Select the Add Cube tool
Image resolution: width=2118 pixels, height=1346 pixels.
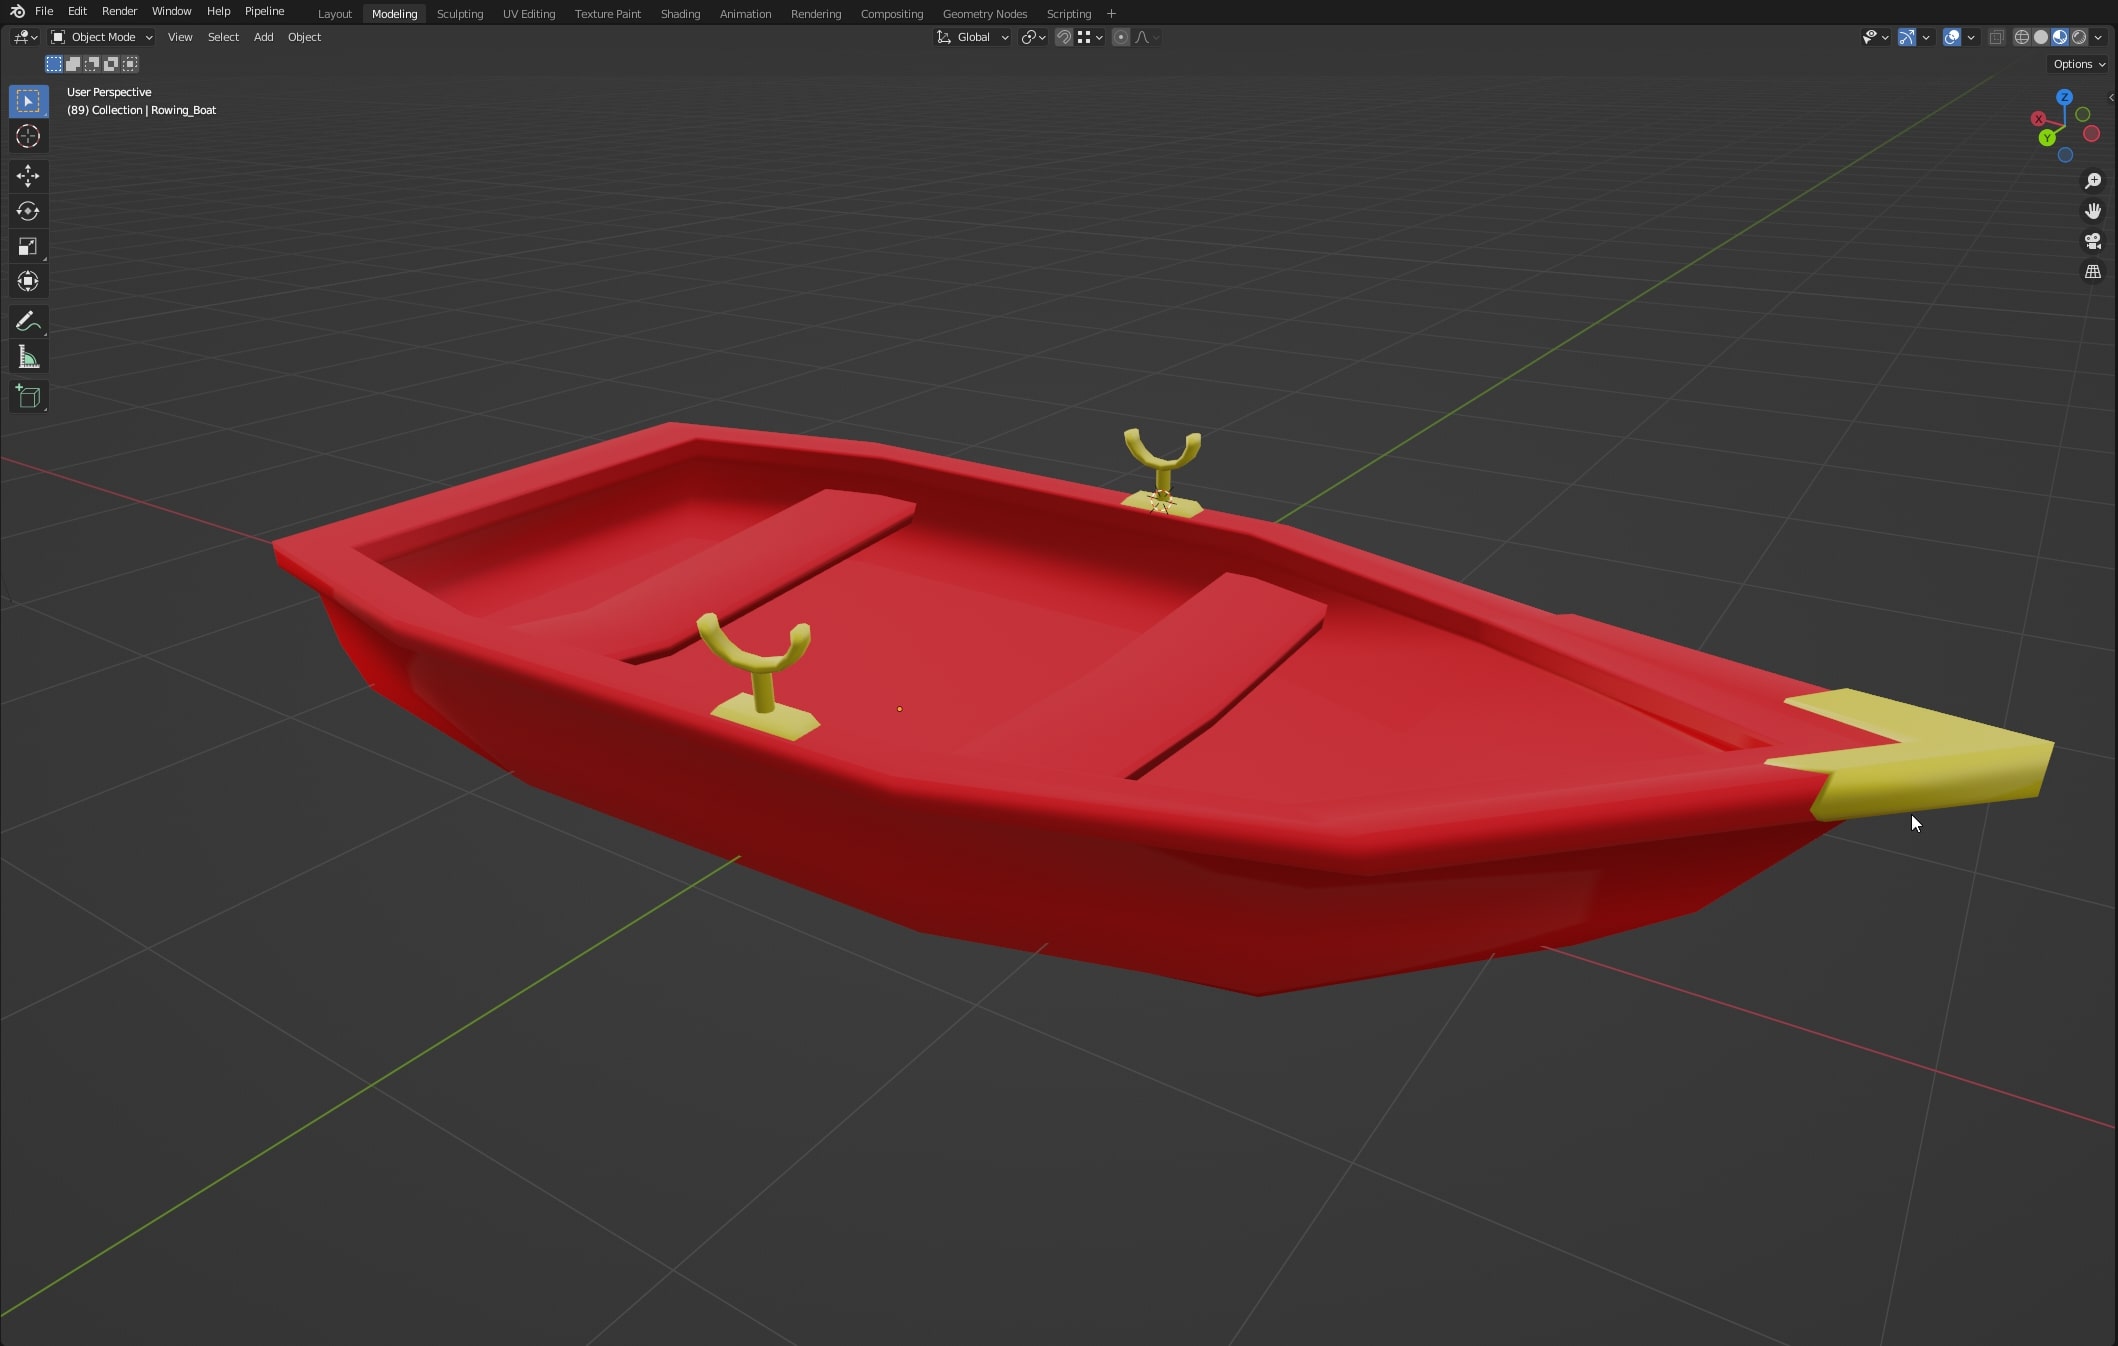point(28,397)
